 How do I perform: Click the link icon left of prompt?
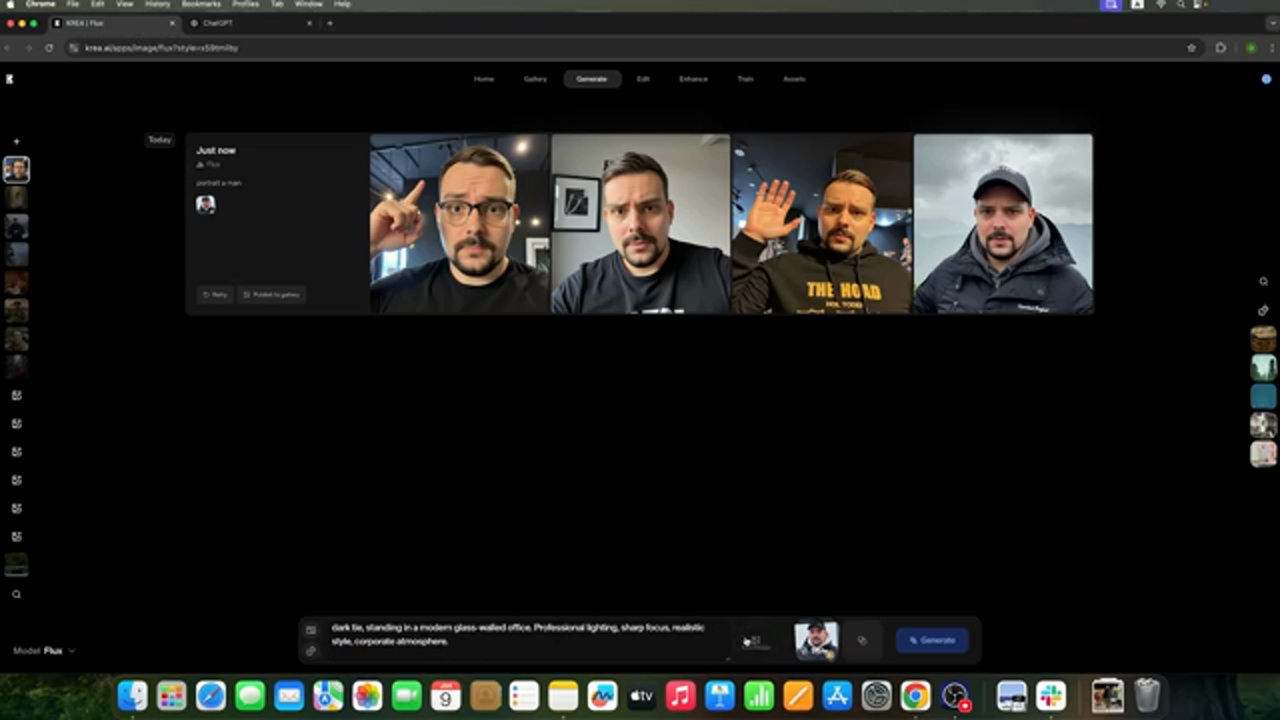311,651
